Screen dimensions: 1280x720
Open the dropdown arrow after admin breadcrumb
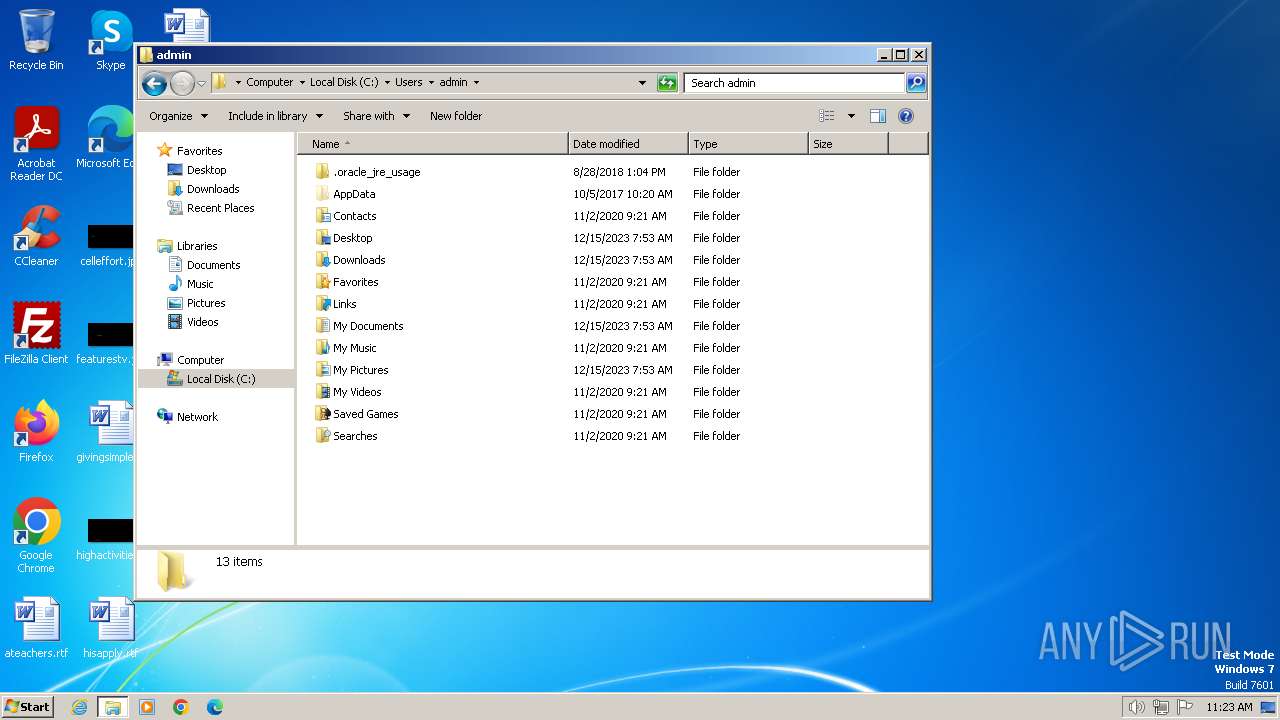point(476,83)
